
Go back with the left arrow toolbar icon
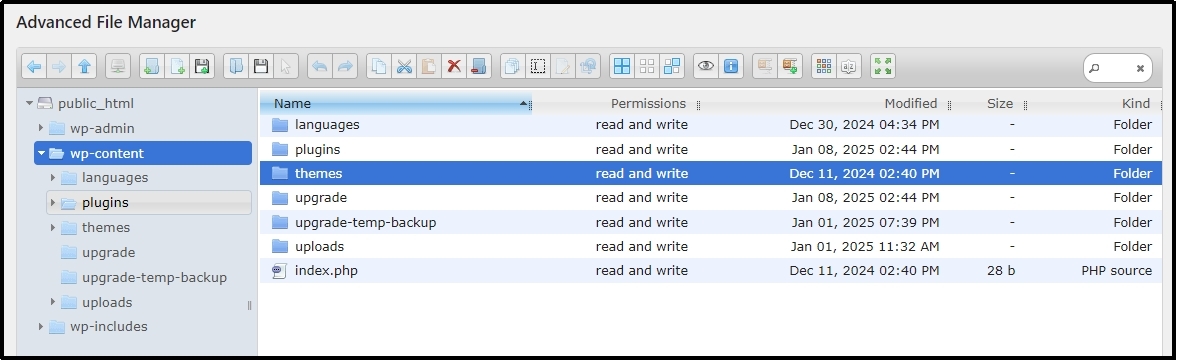click(34, 66)
